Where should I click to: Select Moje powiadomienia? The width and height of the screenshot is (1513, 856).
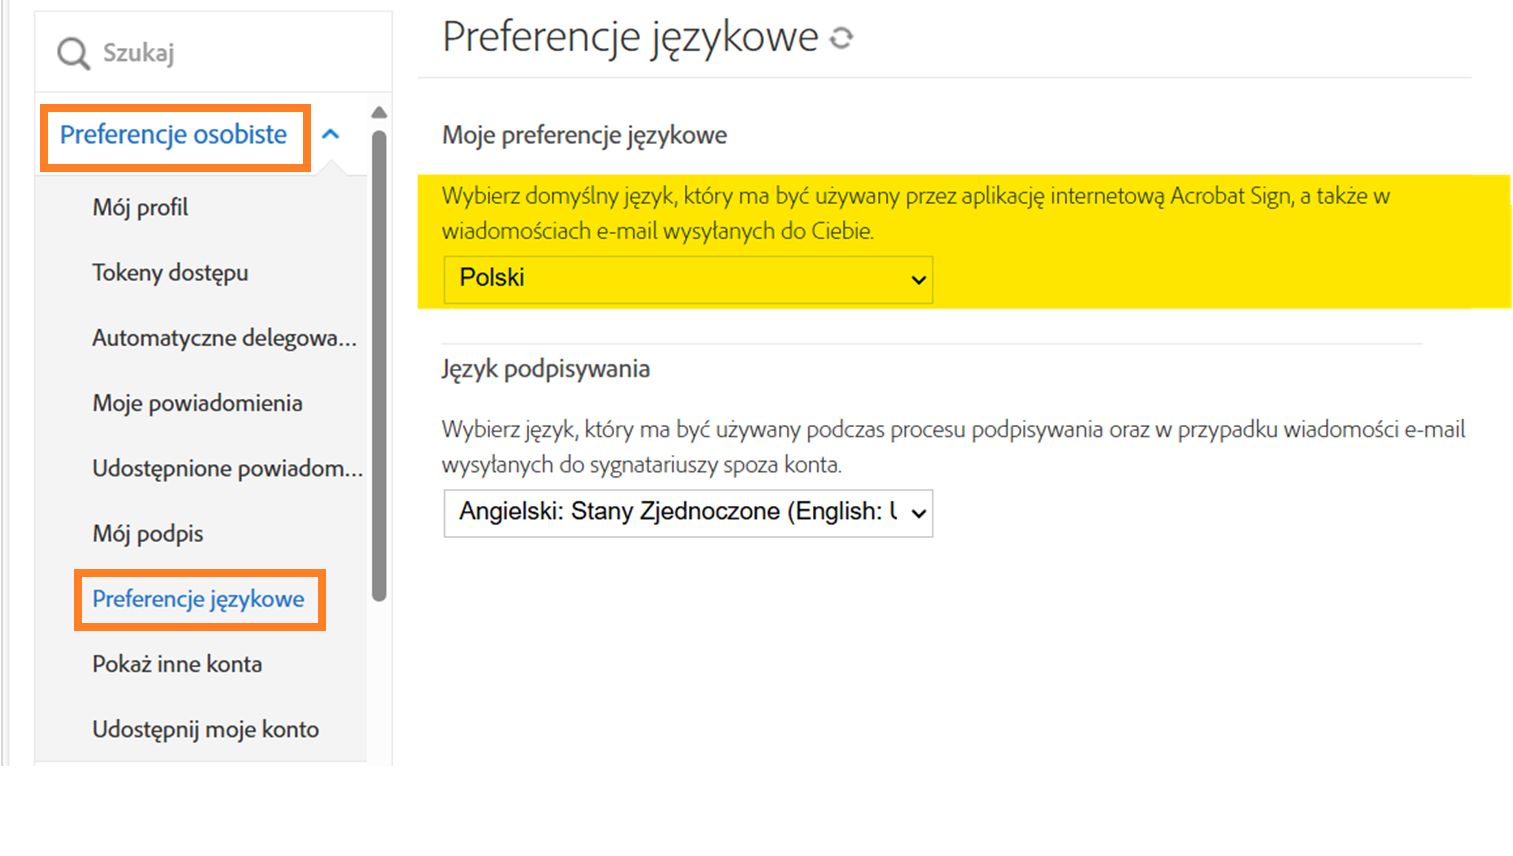pos(197,403)
